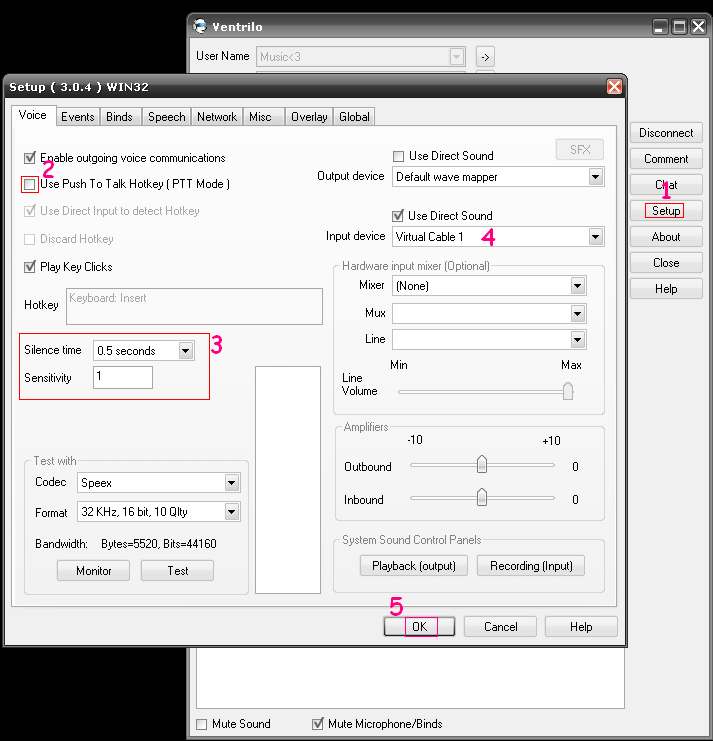Click the Line Volume slider thumb

click(568, 391)
